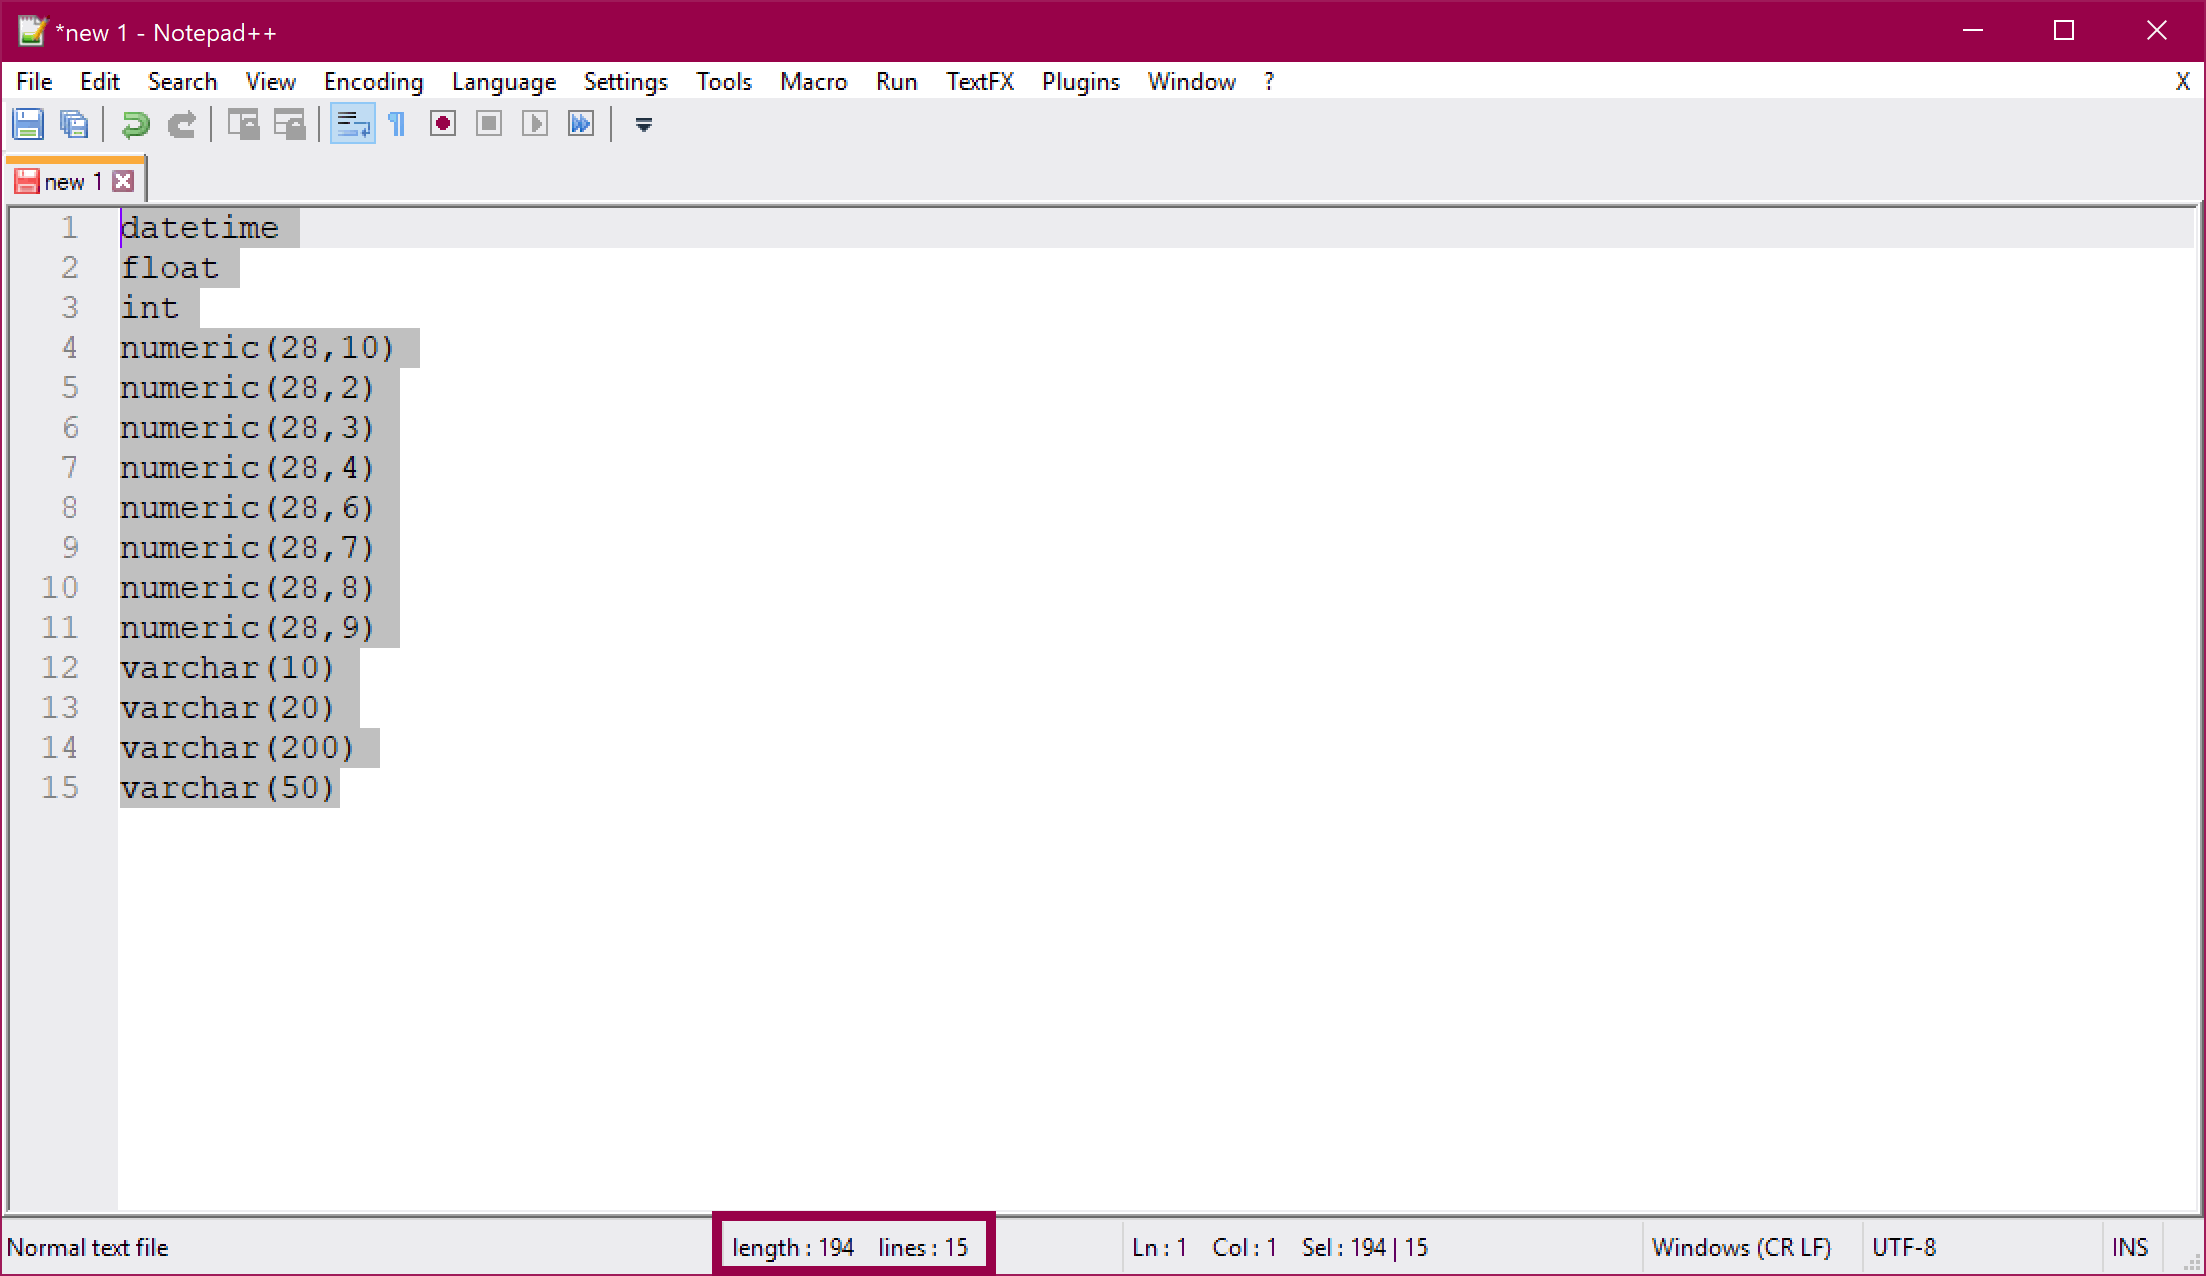This screenshot has width=2206, height=1276.
Task: Click the Save All icon
Action: pos(74,124)
